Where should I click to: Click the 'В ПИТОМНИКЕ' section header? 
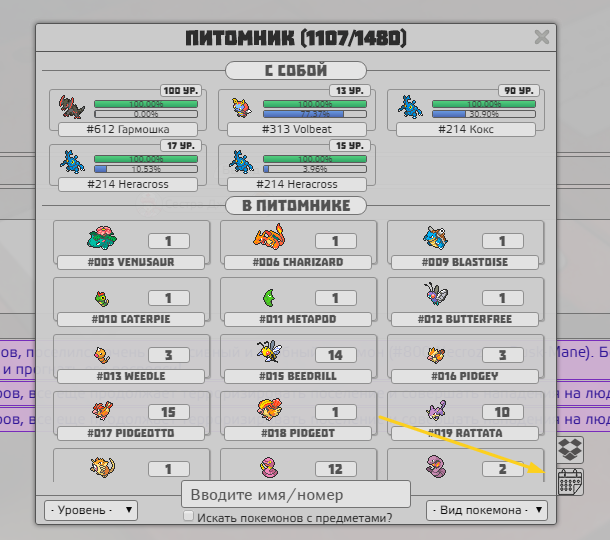(296, 205)
